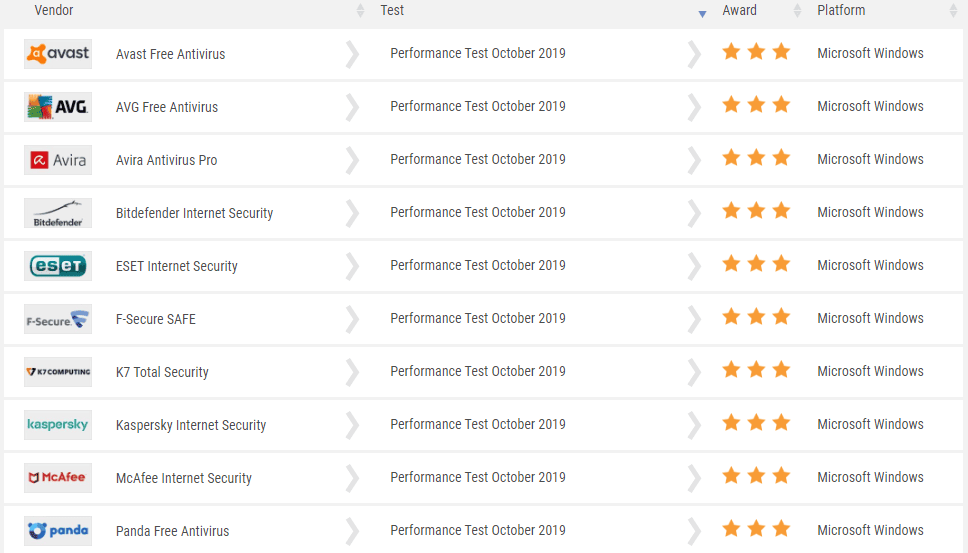Open chevron after Kaspersky Internet Security name
Viewport: 968px width, 553px height.
click(x=352, y=426)
